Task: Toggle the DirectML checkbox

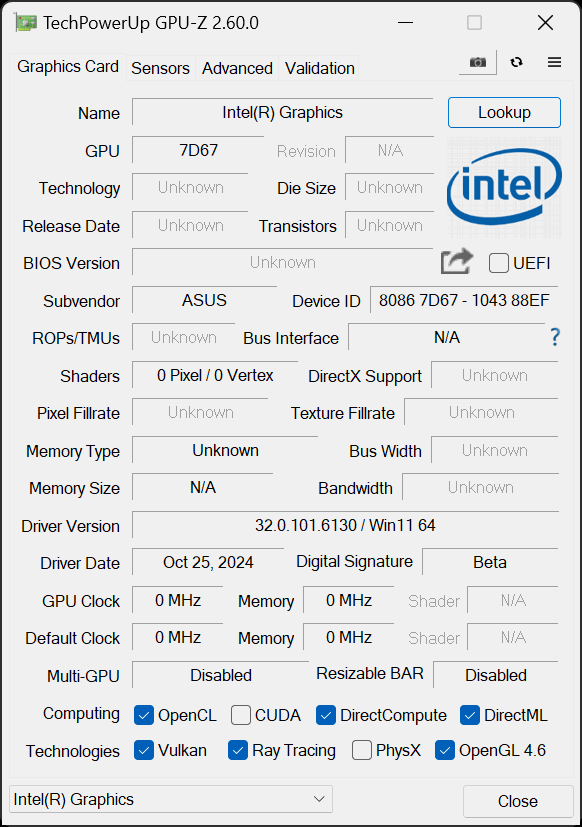Action: tap(470, 715)
